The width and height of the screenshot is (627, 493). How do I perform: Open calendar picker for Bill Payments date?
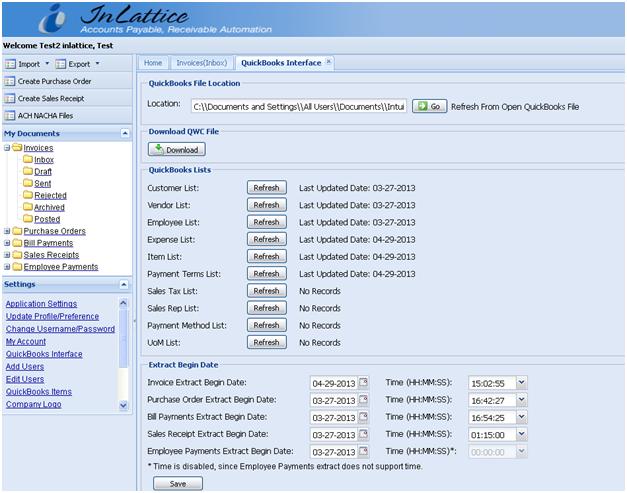coord(364,417)
